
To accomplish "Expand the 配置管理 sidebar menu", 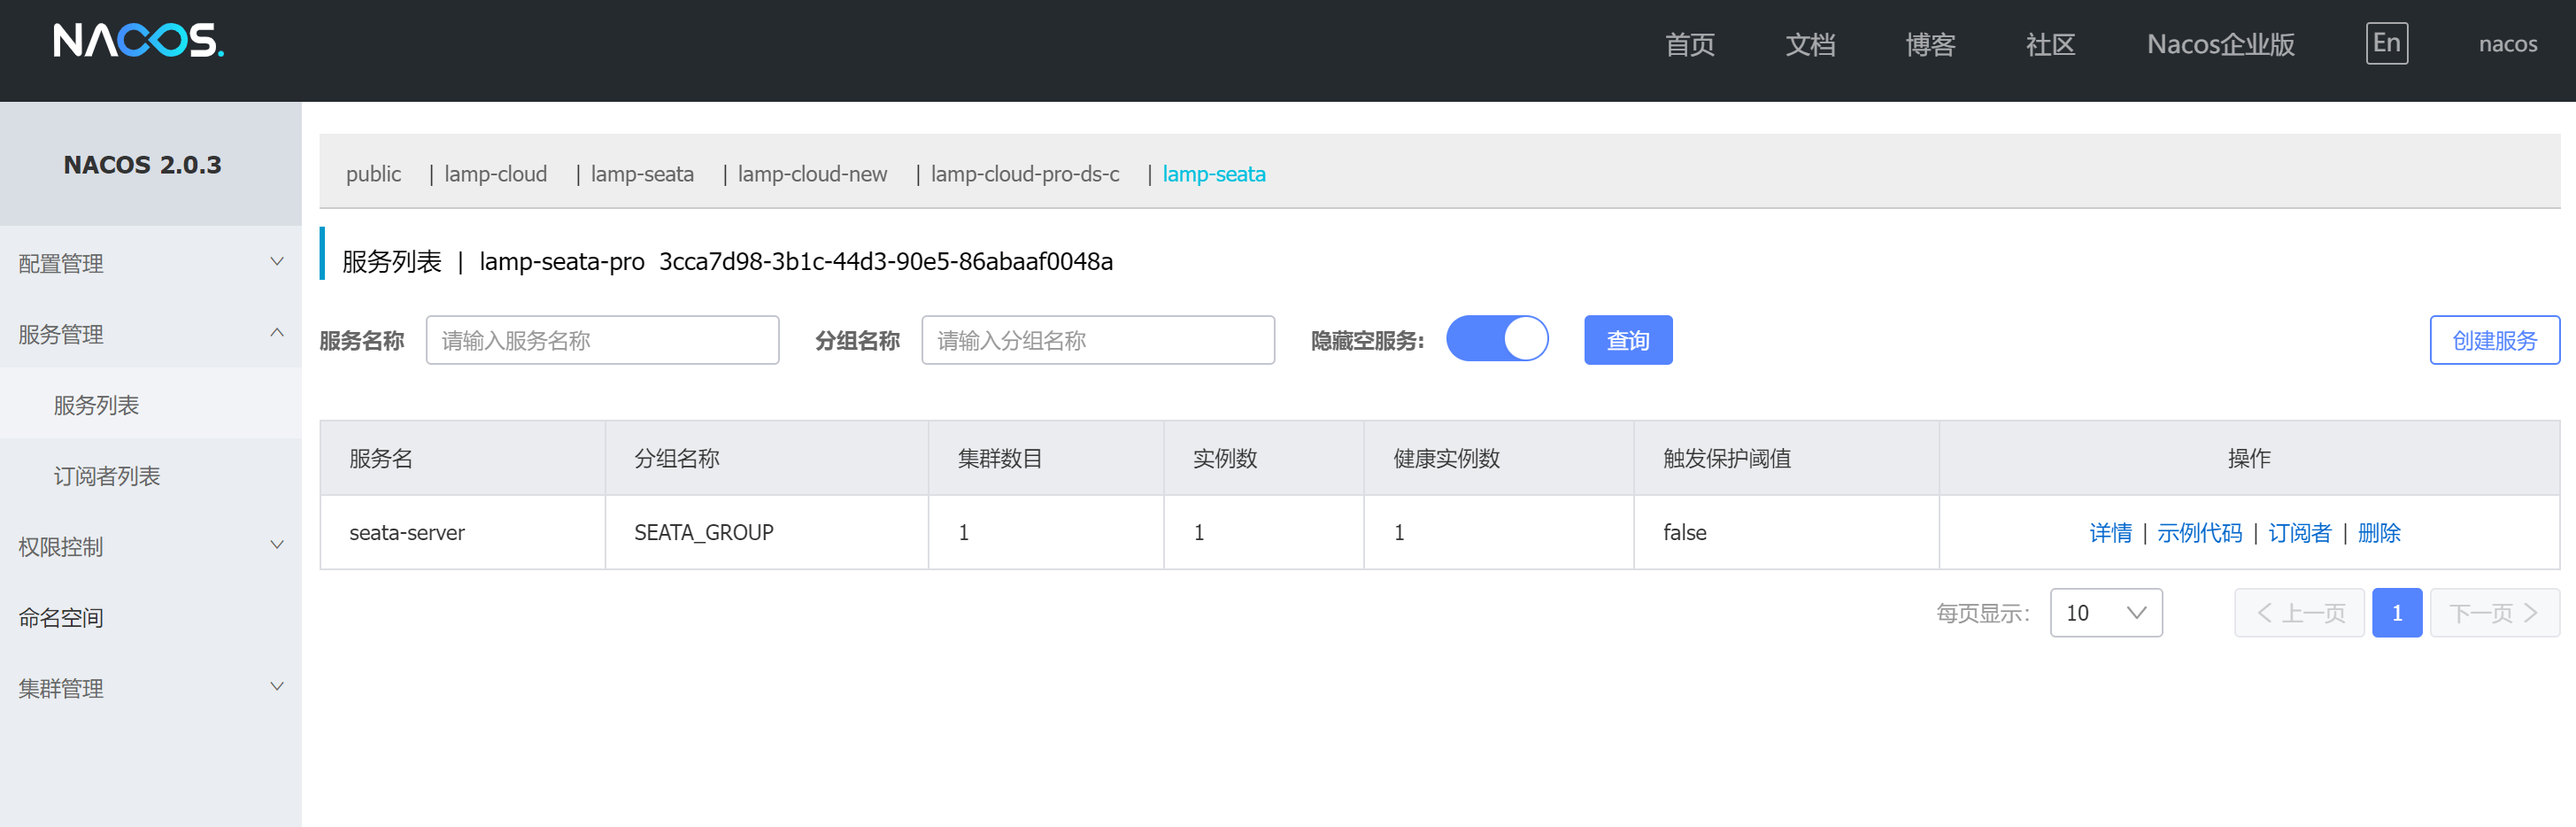I will 150,263.
